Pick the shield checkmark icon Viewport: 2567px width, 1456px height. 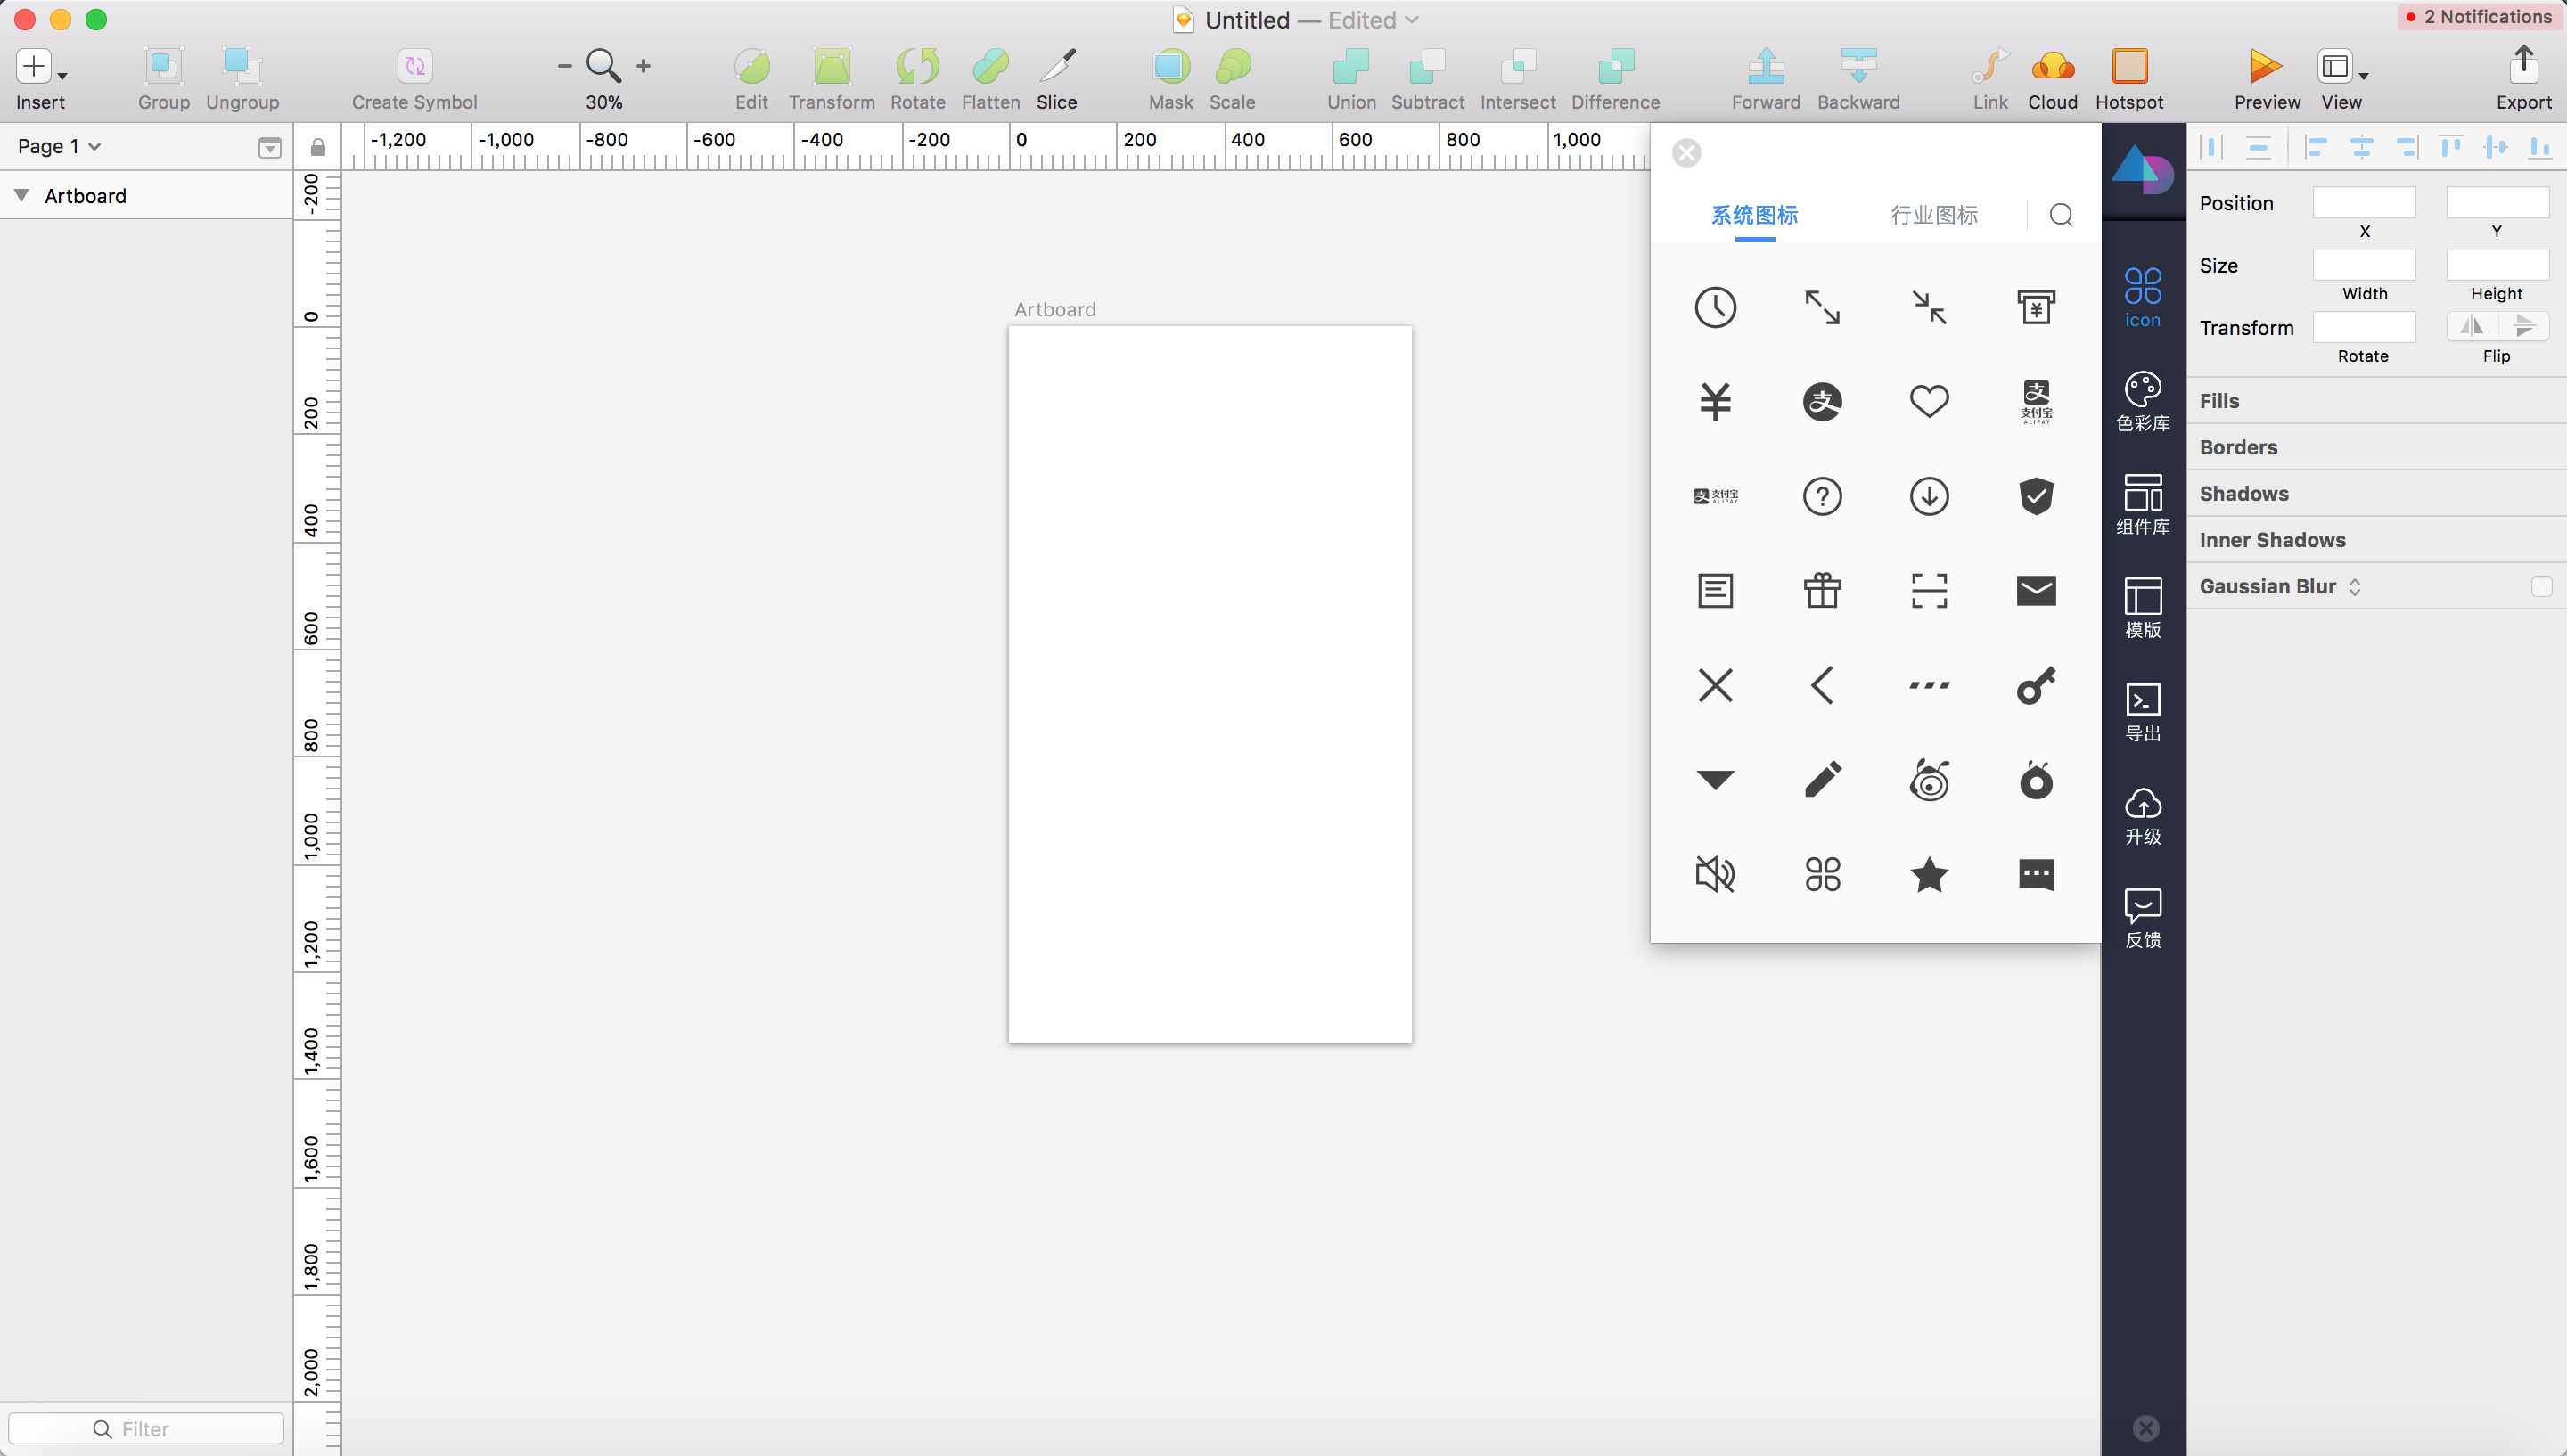[2036, 496]
